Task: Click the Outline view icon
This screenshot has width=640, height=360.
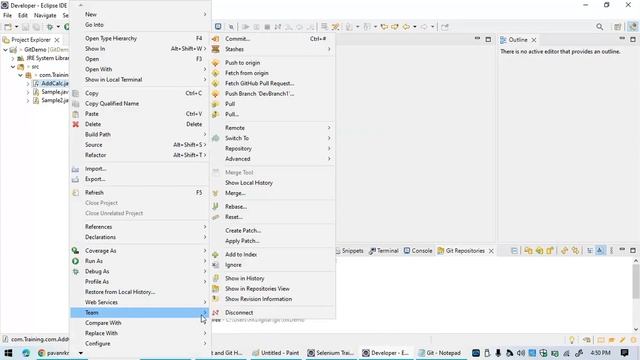Action: click(x=503, y=40)
